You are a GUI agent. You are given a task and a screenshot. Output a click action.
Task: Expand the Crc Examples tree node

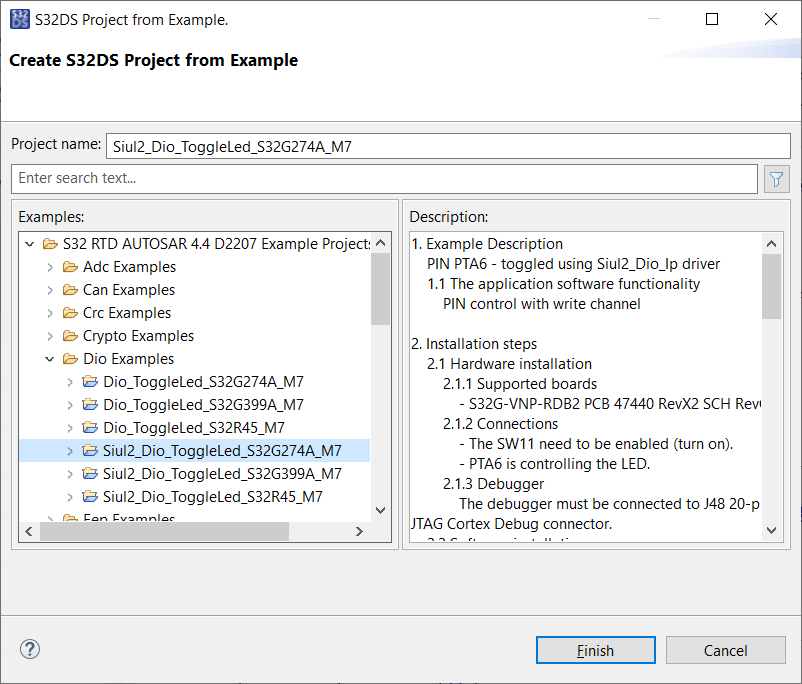tap(49, 313)
